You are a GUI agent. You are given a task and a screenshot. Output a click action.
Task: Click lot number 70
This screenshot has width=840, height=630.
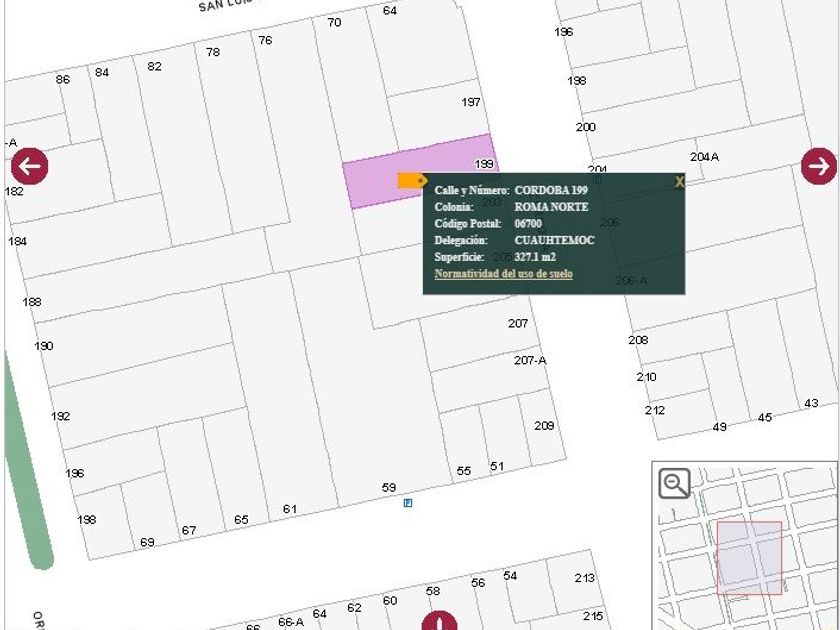(x=334, y=22)
